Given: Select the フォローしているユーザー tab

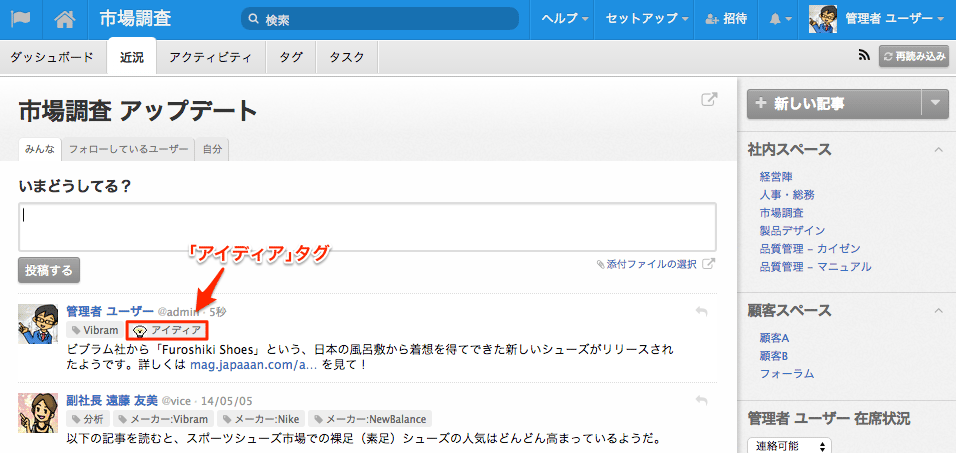Looking at the screenshot, I should point(128,149).
